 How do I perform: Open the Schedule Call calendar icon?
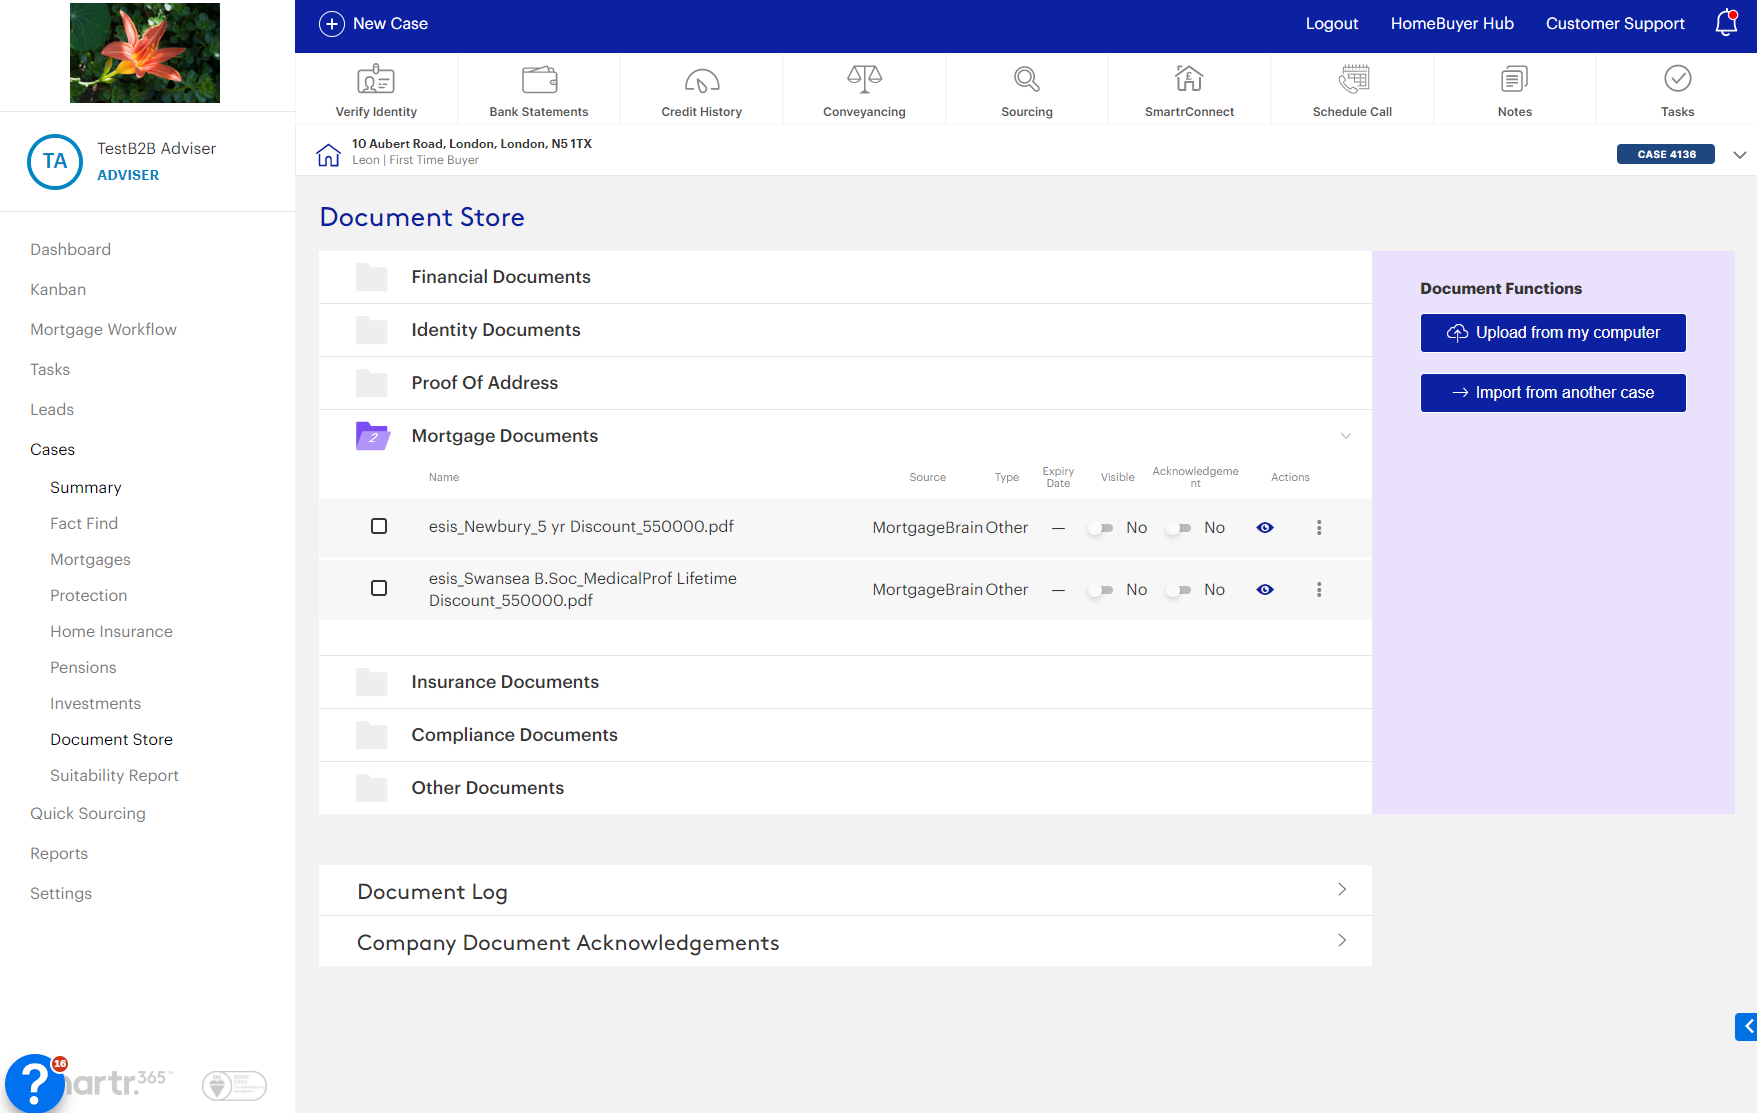(x=1353, y=79)
